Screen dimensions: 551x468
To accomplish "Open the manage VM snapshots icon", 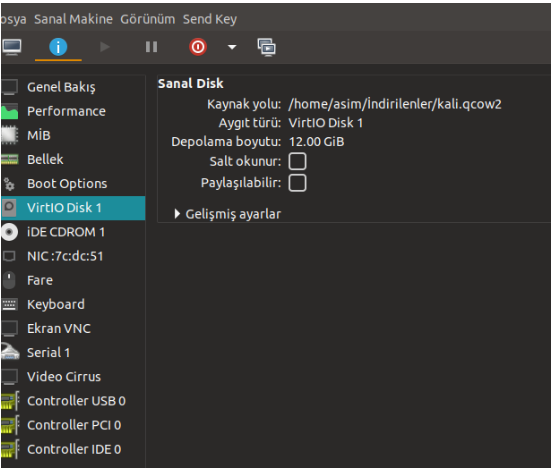I will (266, 47).
